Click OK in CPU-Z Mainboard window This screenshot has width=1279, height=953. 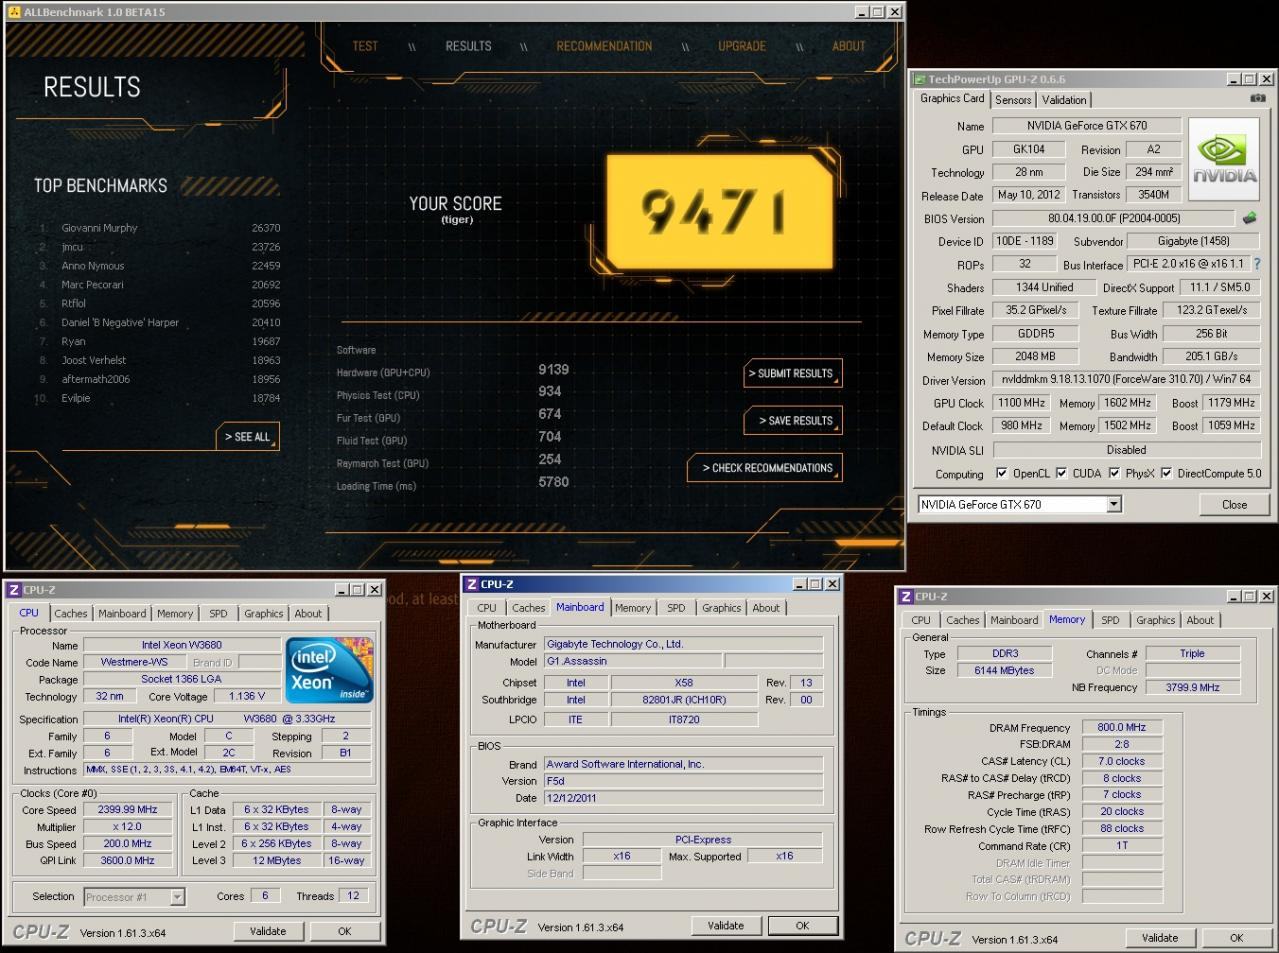pos(802,926)
